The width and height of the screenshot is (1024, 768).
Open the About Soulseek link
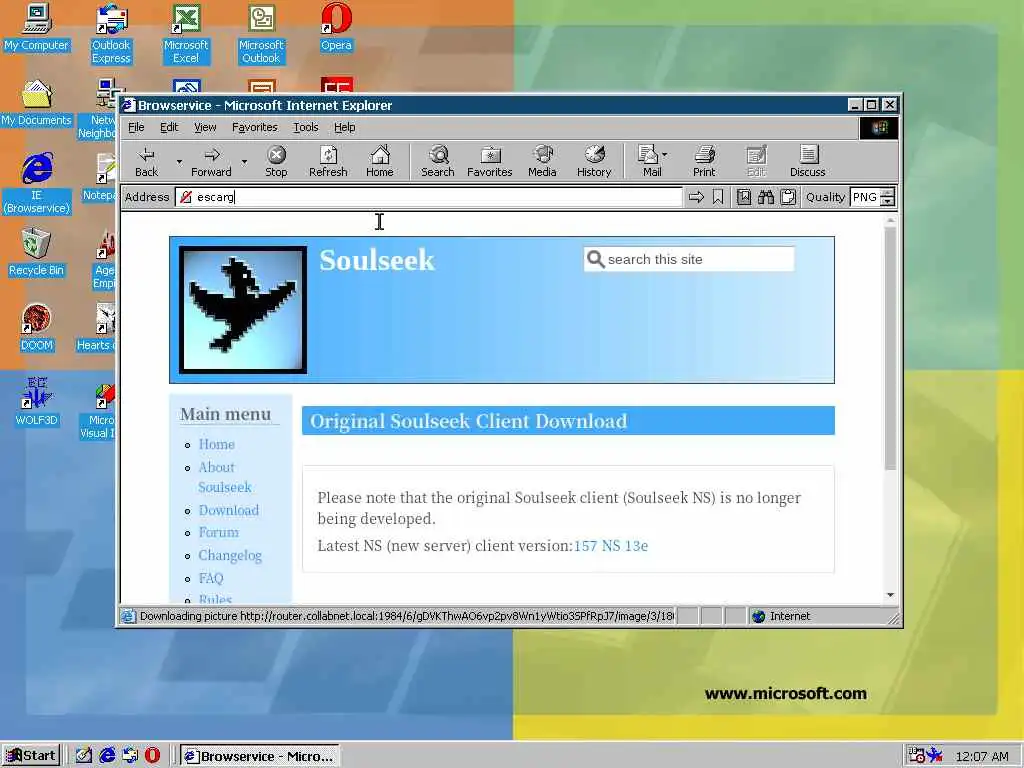click(225, 477)
